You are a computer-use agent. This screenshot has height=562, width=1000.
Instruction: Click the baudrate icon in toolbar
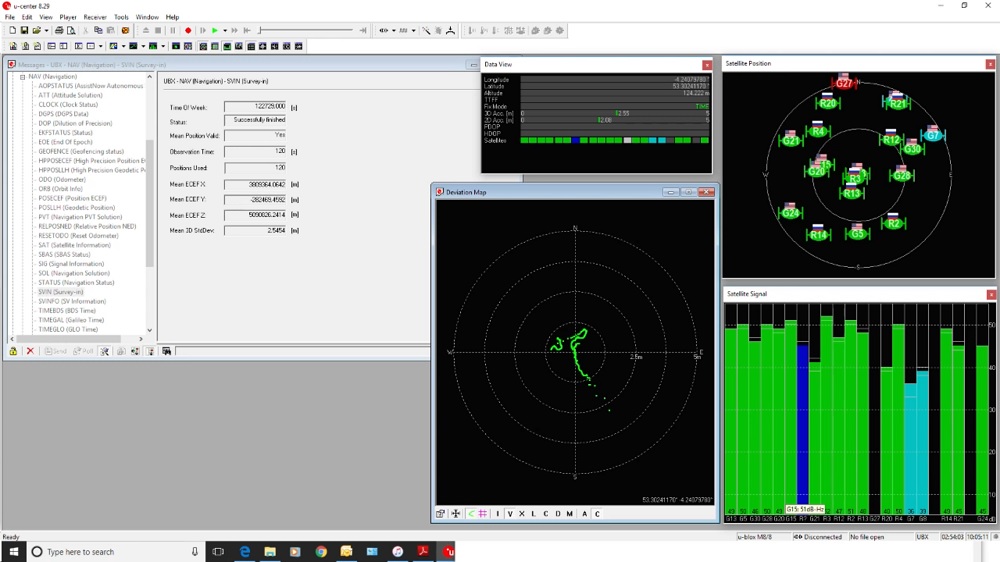click(x=403, y=31)
